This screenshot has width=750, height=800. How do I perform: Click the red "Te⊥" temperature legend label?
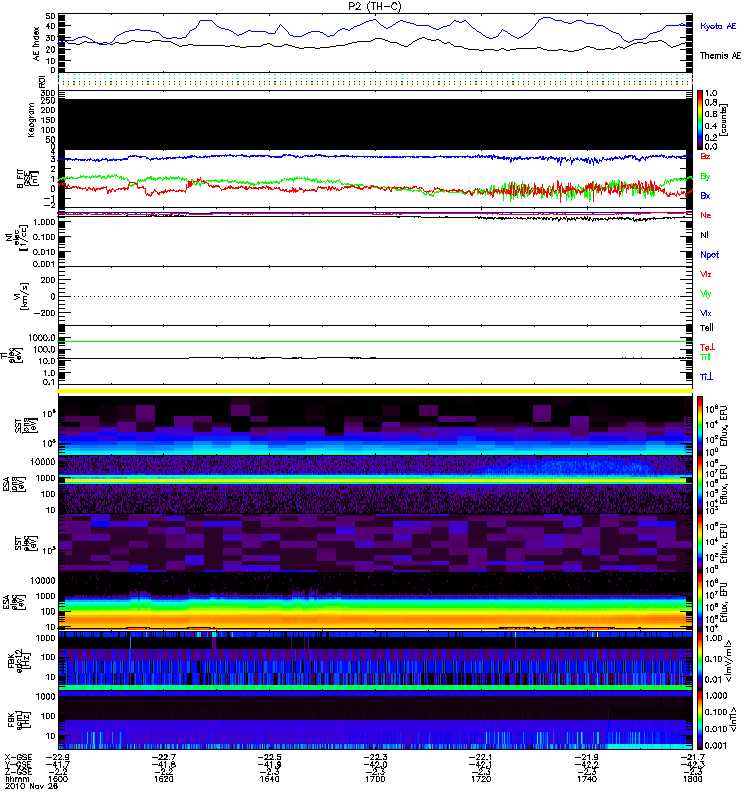pos(707,347)
